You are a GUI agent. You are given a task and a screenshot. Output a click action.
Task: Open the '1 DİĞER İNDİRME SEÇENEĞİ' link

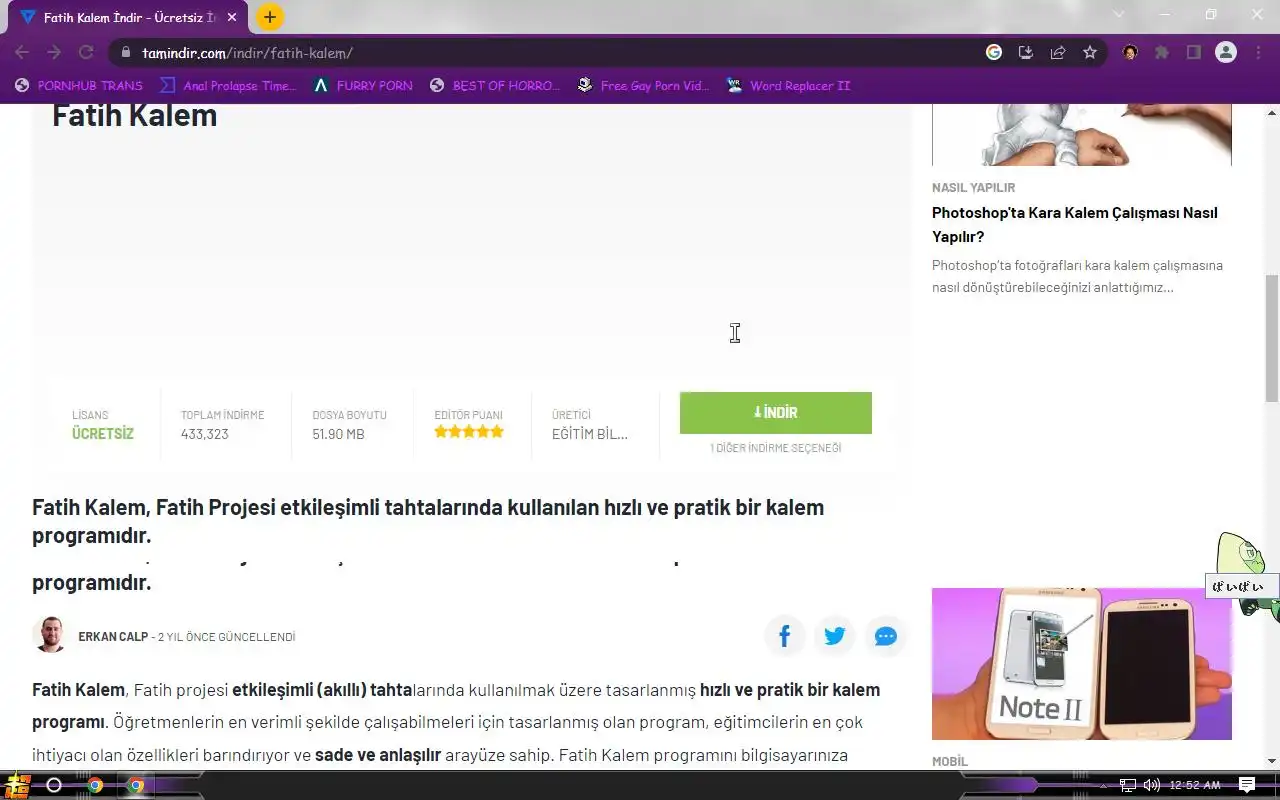pos(776,448)
